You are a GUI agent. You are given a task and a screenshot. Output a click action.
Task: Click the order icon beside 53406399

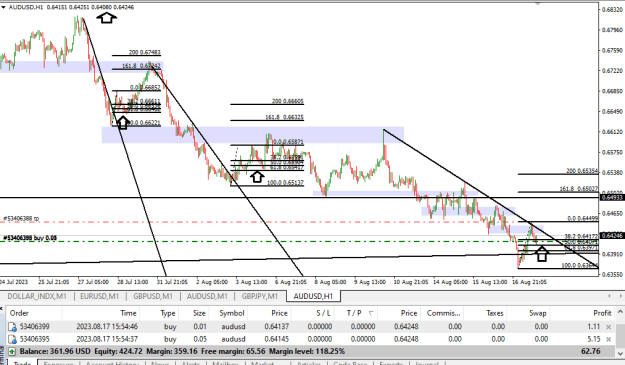coord(12,327)
